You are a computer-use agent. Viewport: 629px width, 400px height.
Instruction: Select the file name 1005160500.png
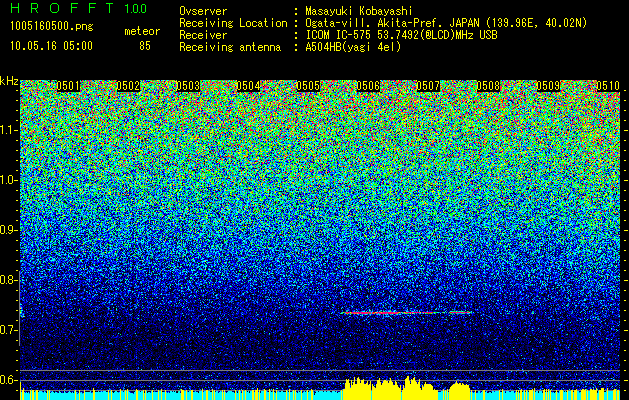pyautogui.click(x=52, y=27)
